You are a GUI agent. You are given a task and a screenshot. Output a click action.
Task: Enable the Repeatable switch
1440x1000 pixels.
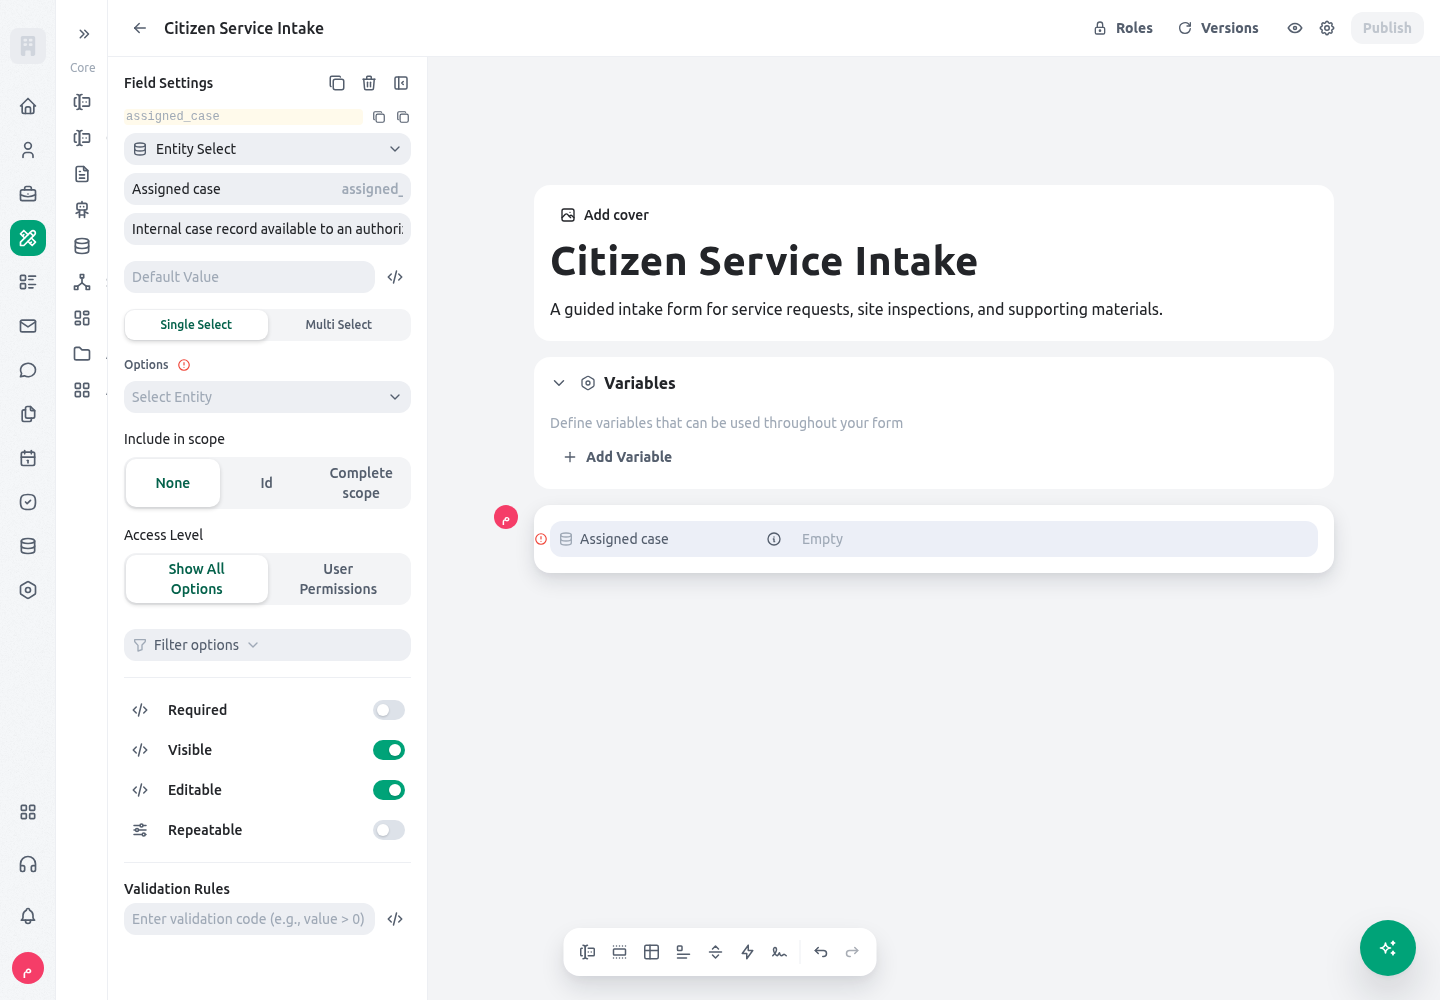tap(389, 830)
